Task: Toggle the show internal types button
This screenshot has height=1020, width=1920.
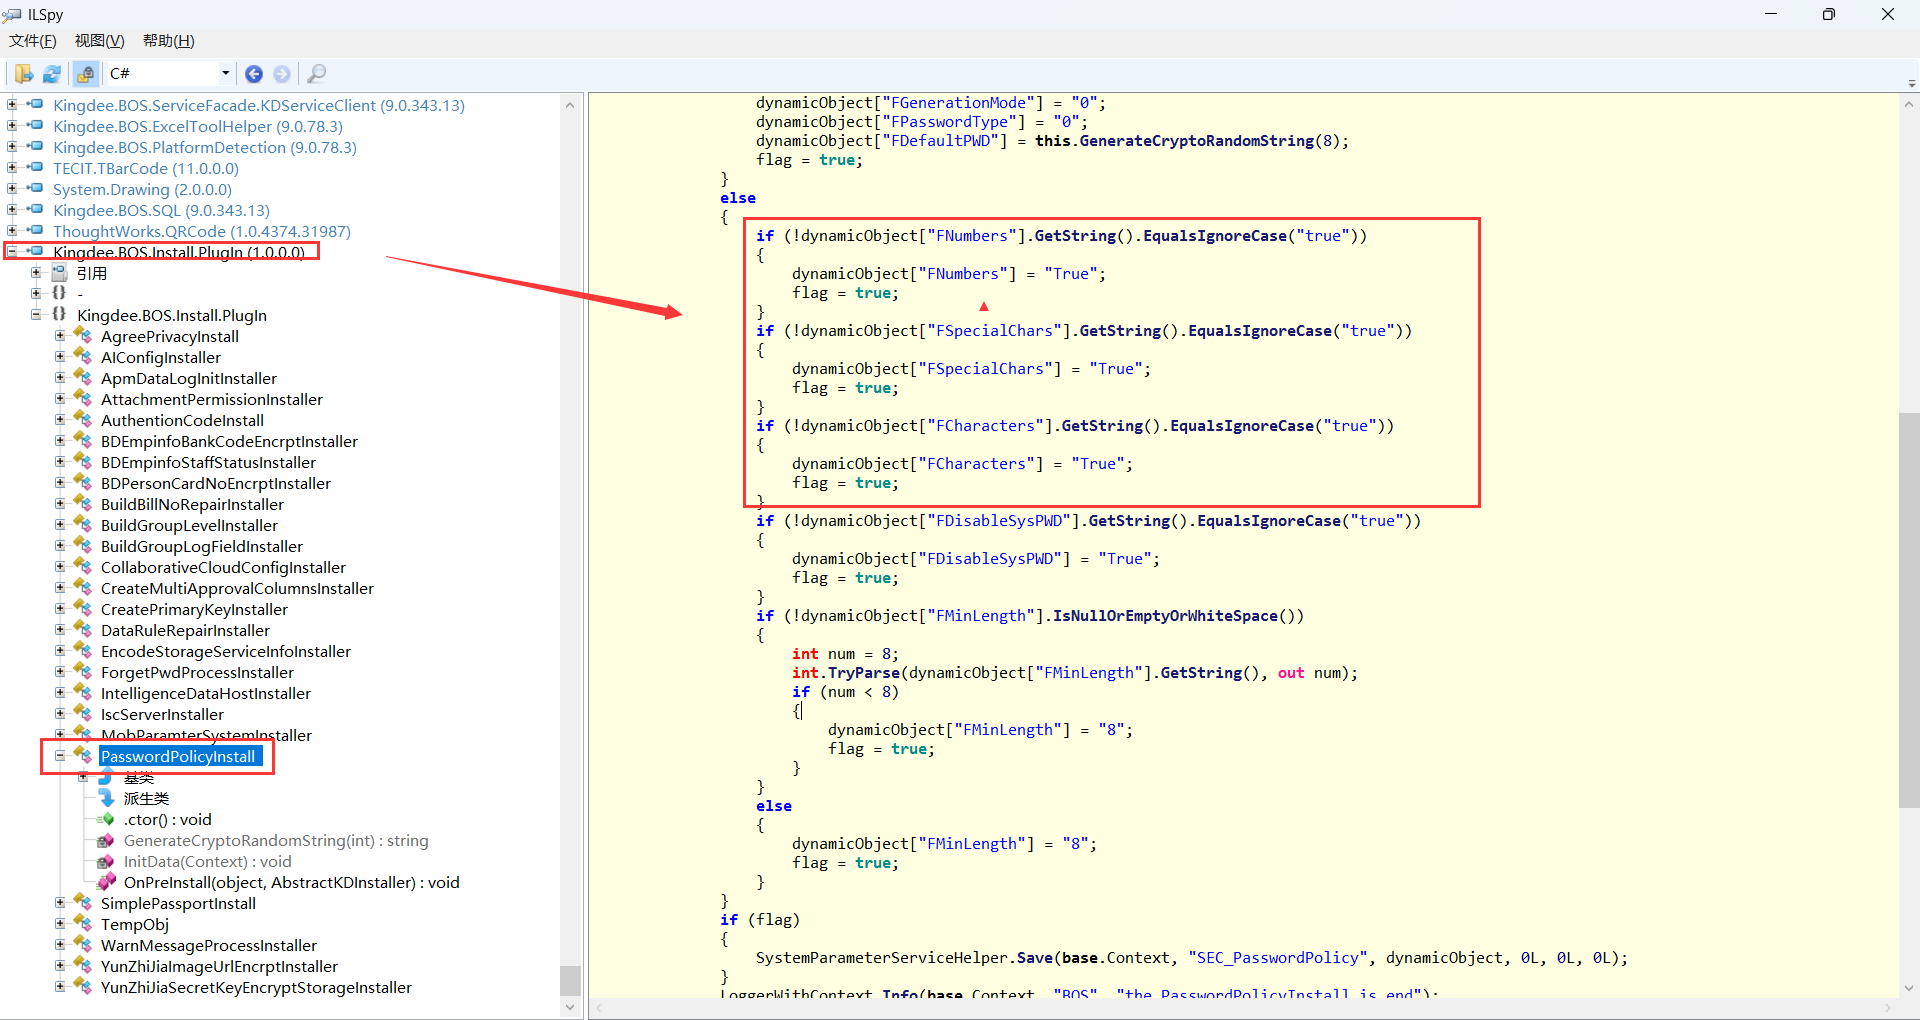Action: point(86,74)
